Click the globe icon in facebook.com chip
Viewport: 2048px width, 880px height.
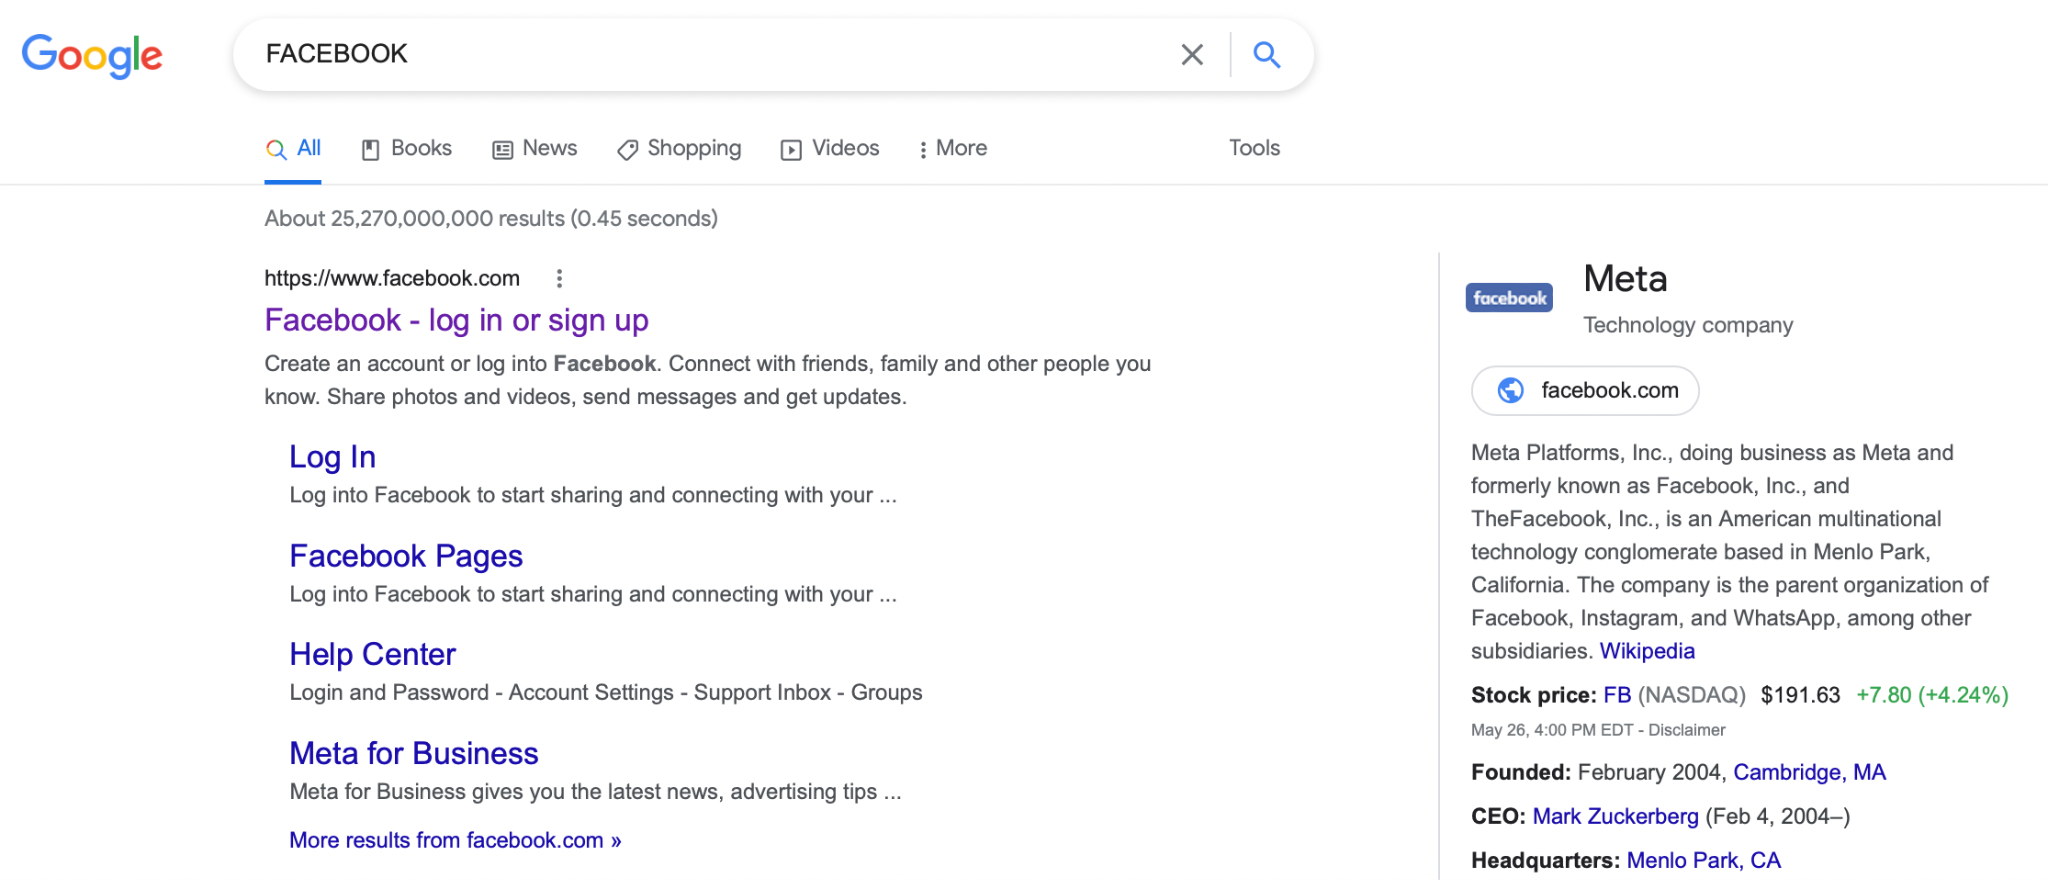(1510, 390)
